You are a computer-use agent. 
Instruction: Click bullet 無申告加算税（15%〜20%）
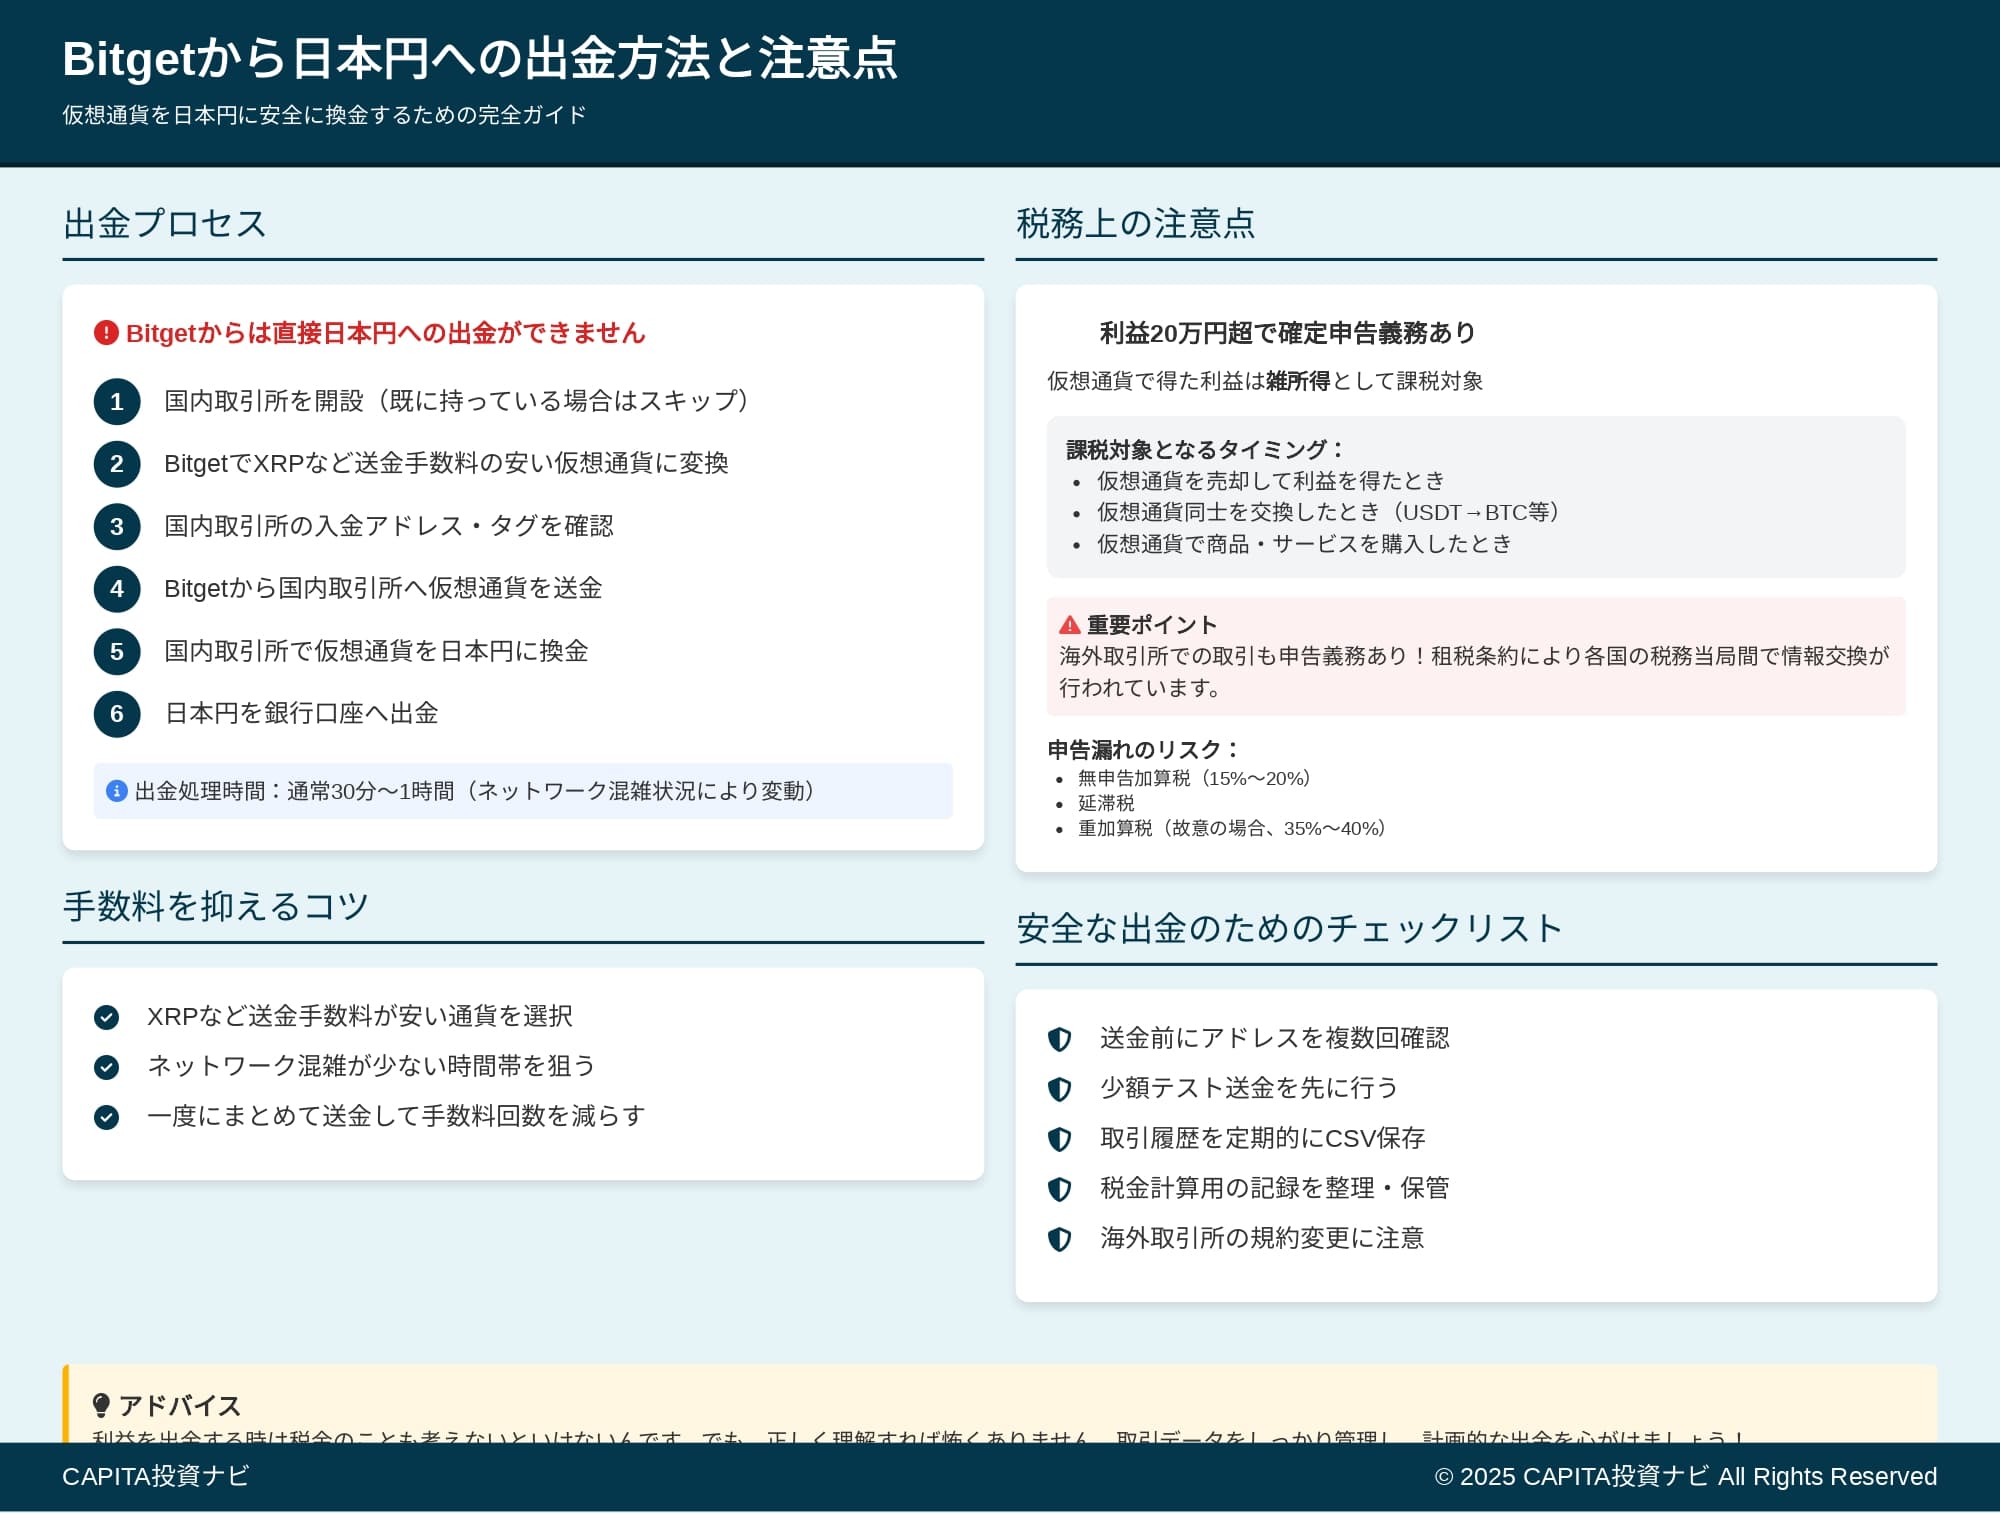[x=1194, y=778]
